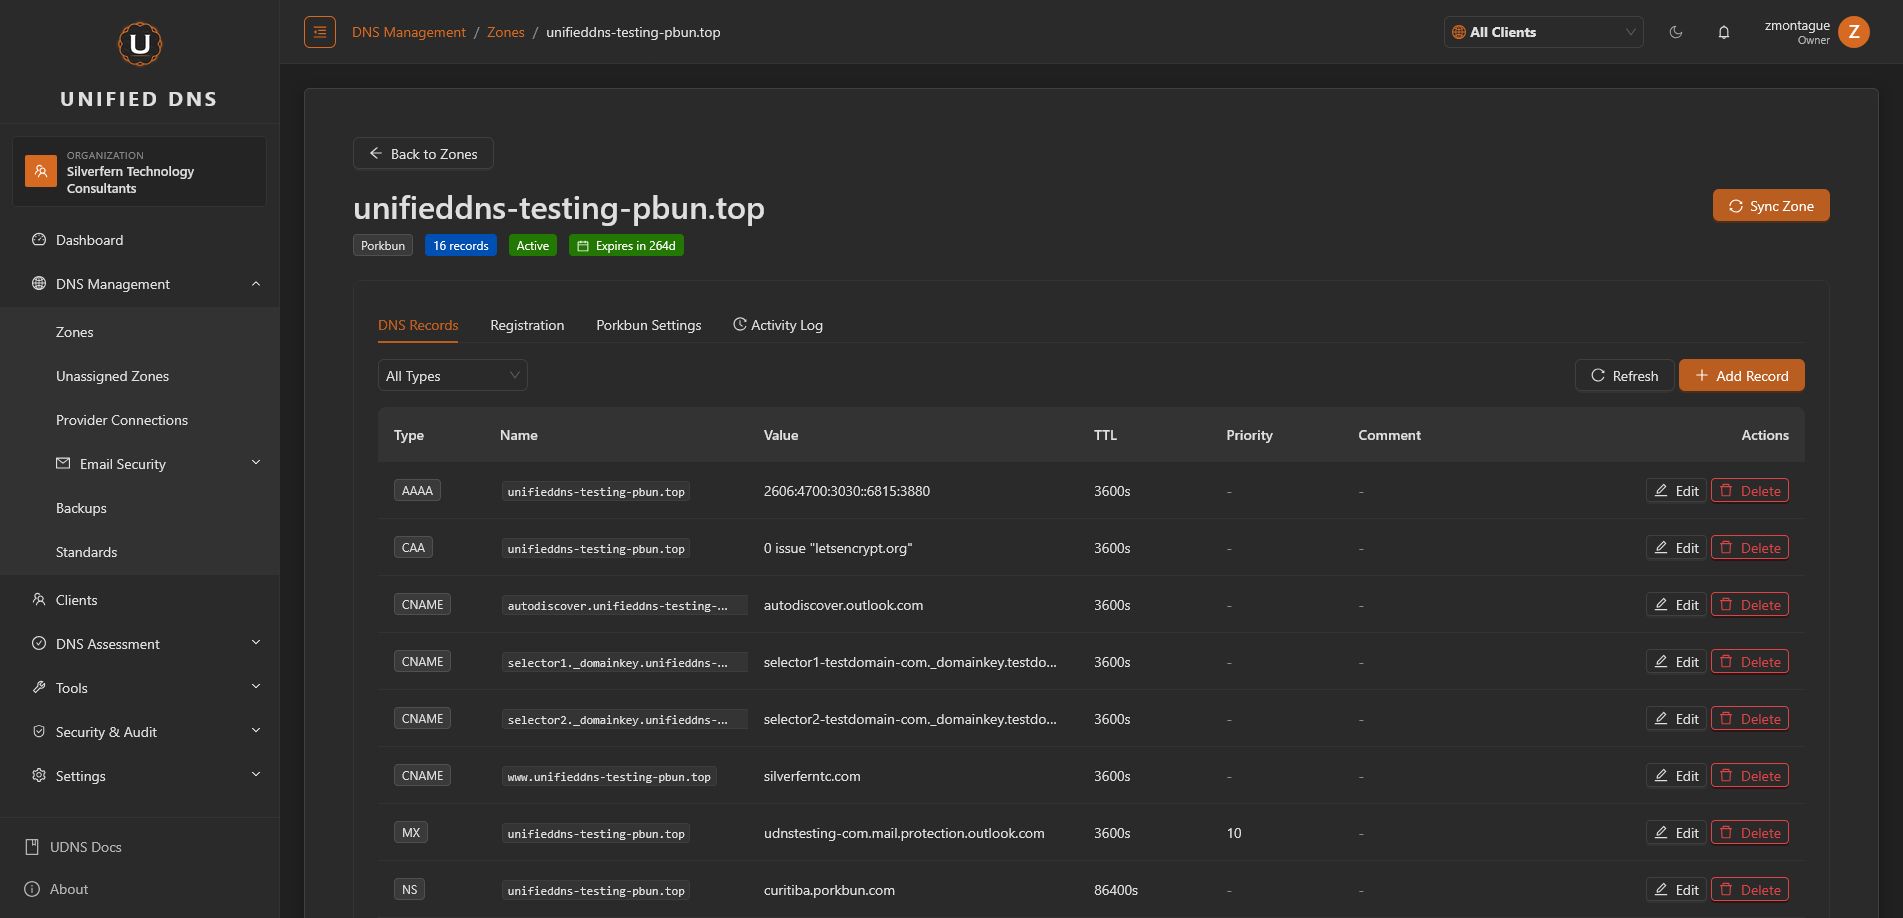Image resolution: width=1903 pixels, height=918 pixels.
Task: Open Clients in the sidebar
Action: coord(139,600)
